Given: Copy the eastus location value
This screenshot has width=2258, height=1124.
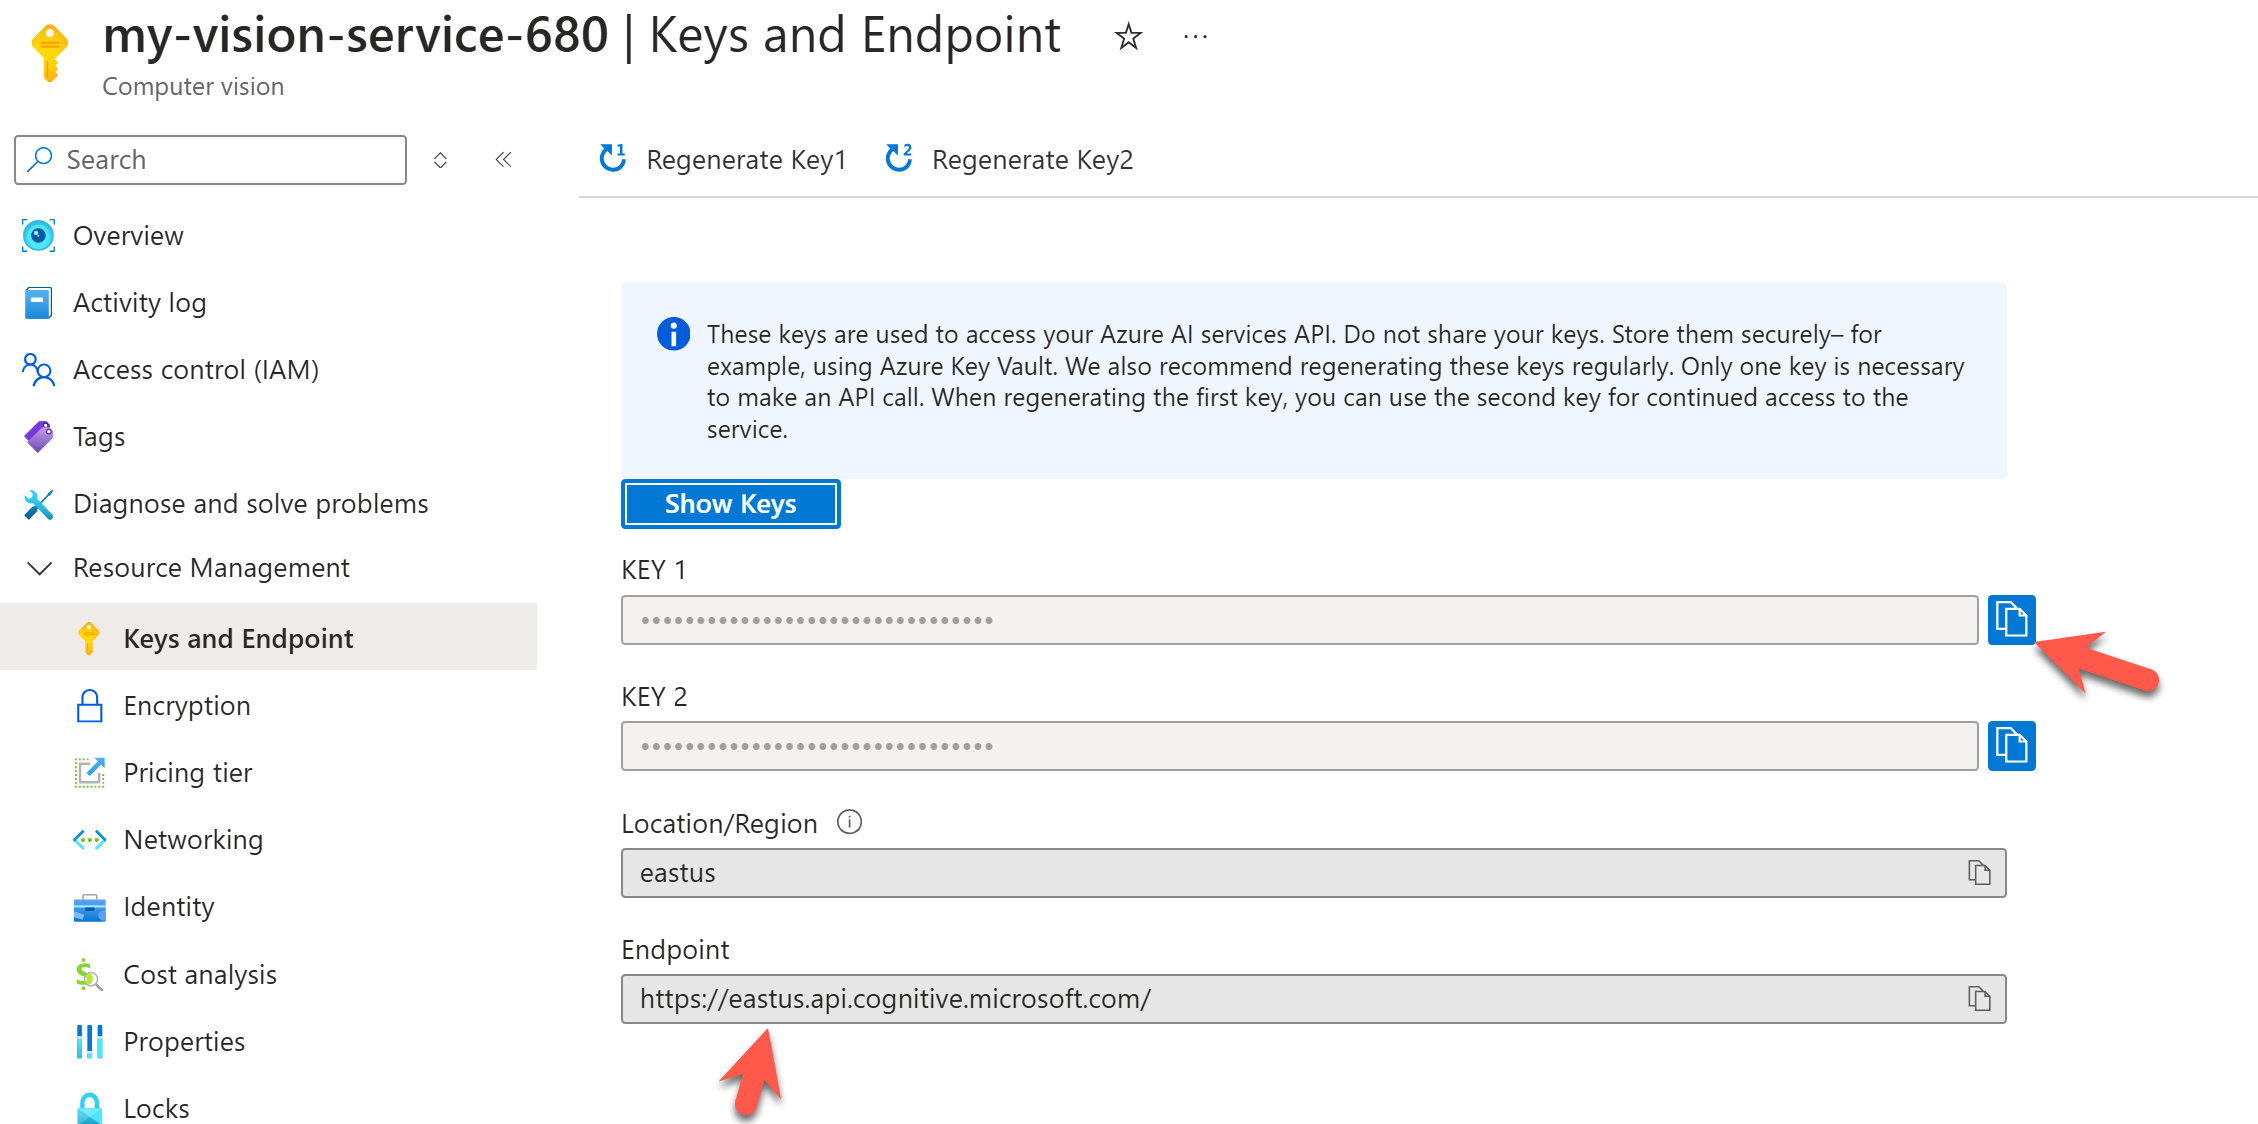Looking at the screenshot, I should (x=1979, y=872).
